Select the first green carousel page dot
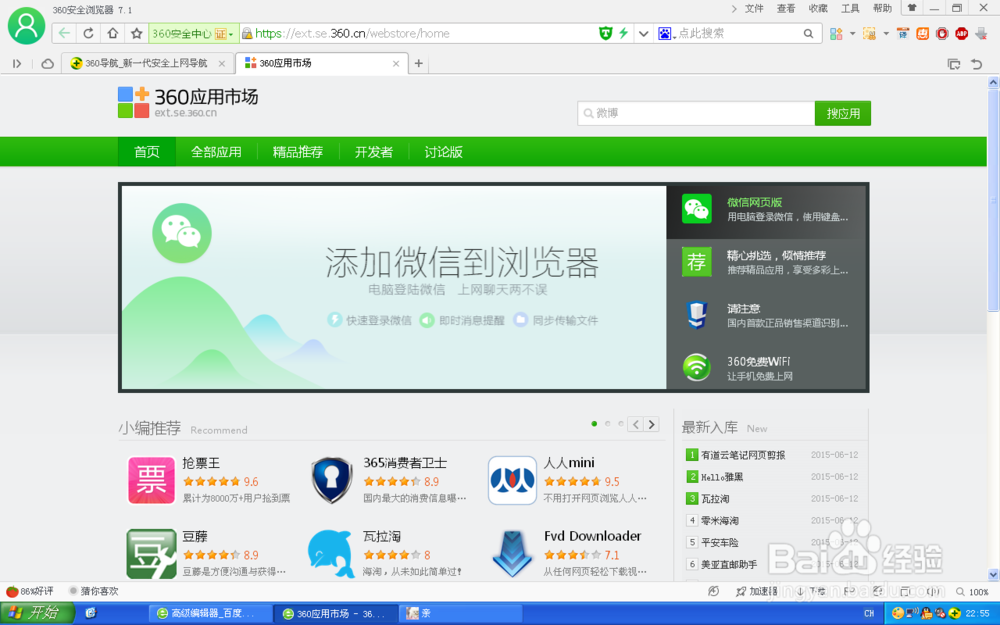Image resolution: width=1000 pixels, height=625 pixels. (594, 424)
